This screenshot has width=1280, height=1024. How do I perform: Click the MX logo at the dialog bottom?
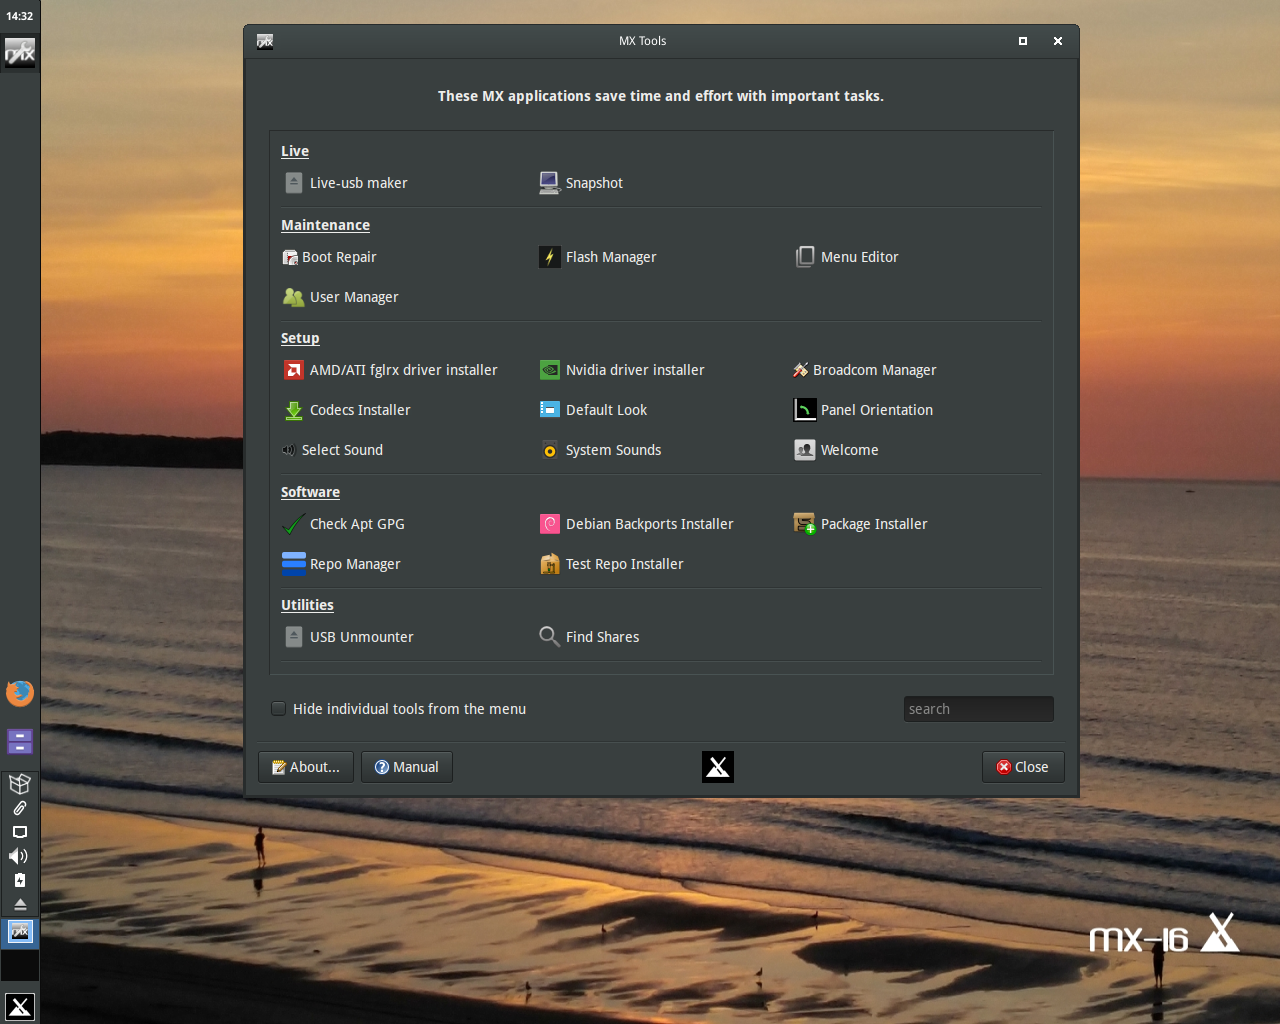coord(718,767)
